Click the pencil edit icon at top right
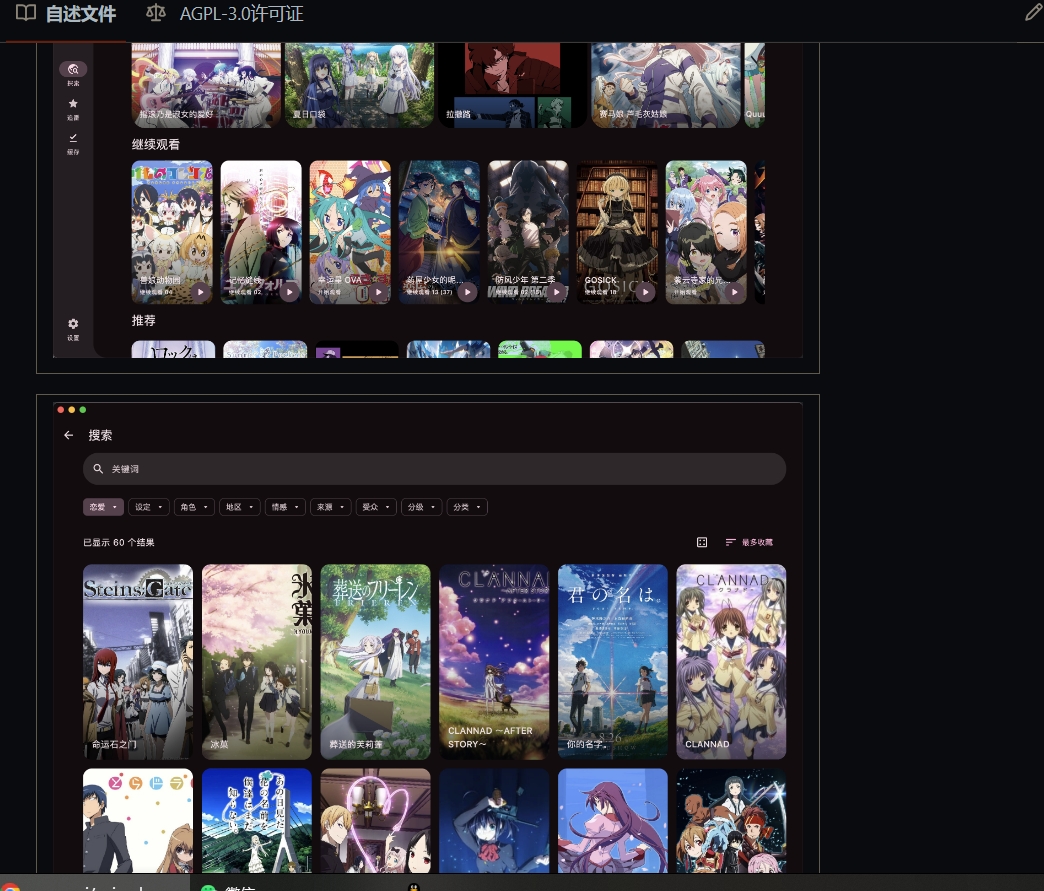This screenshot has width=1044, height=891. [x=1033, y=12]
